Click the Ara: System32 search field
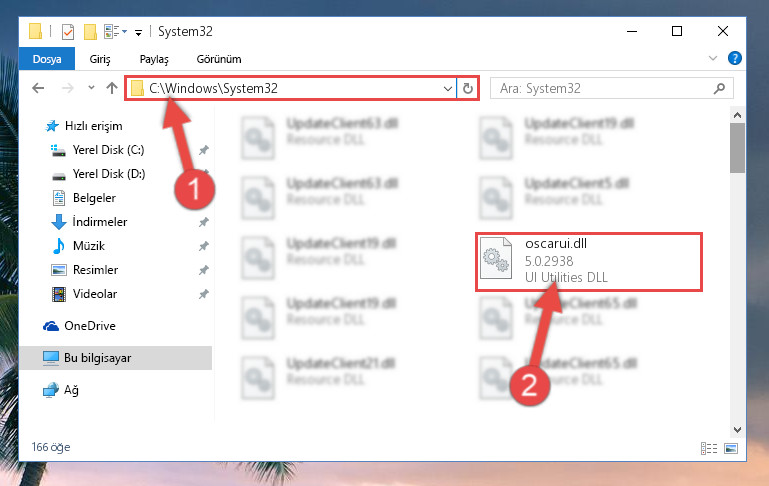This screenshot has width=769, height=486. pyautogui.click(x=601, y=89)
